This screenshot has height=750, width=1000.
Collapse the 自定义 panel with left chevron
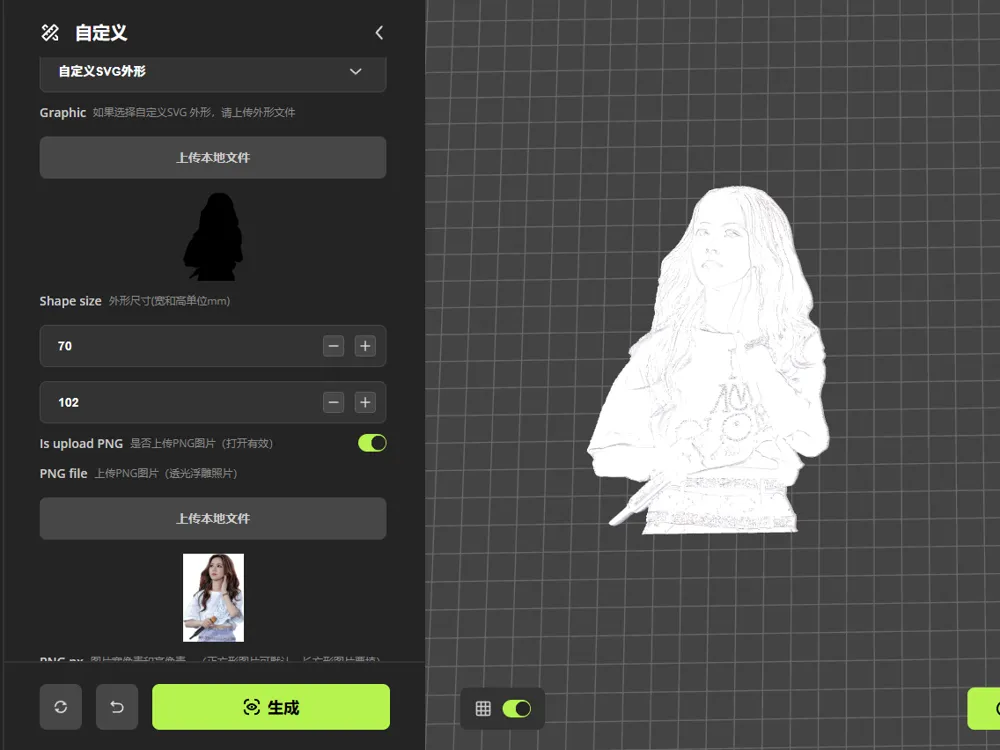[379, 32]
